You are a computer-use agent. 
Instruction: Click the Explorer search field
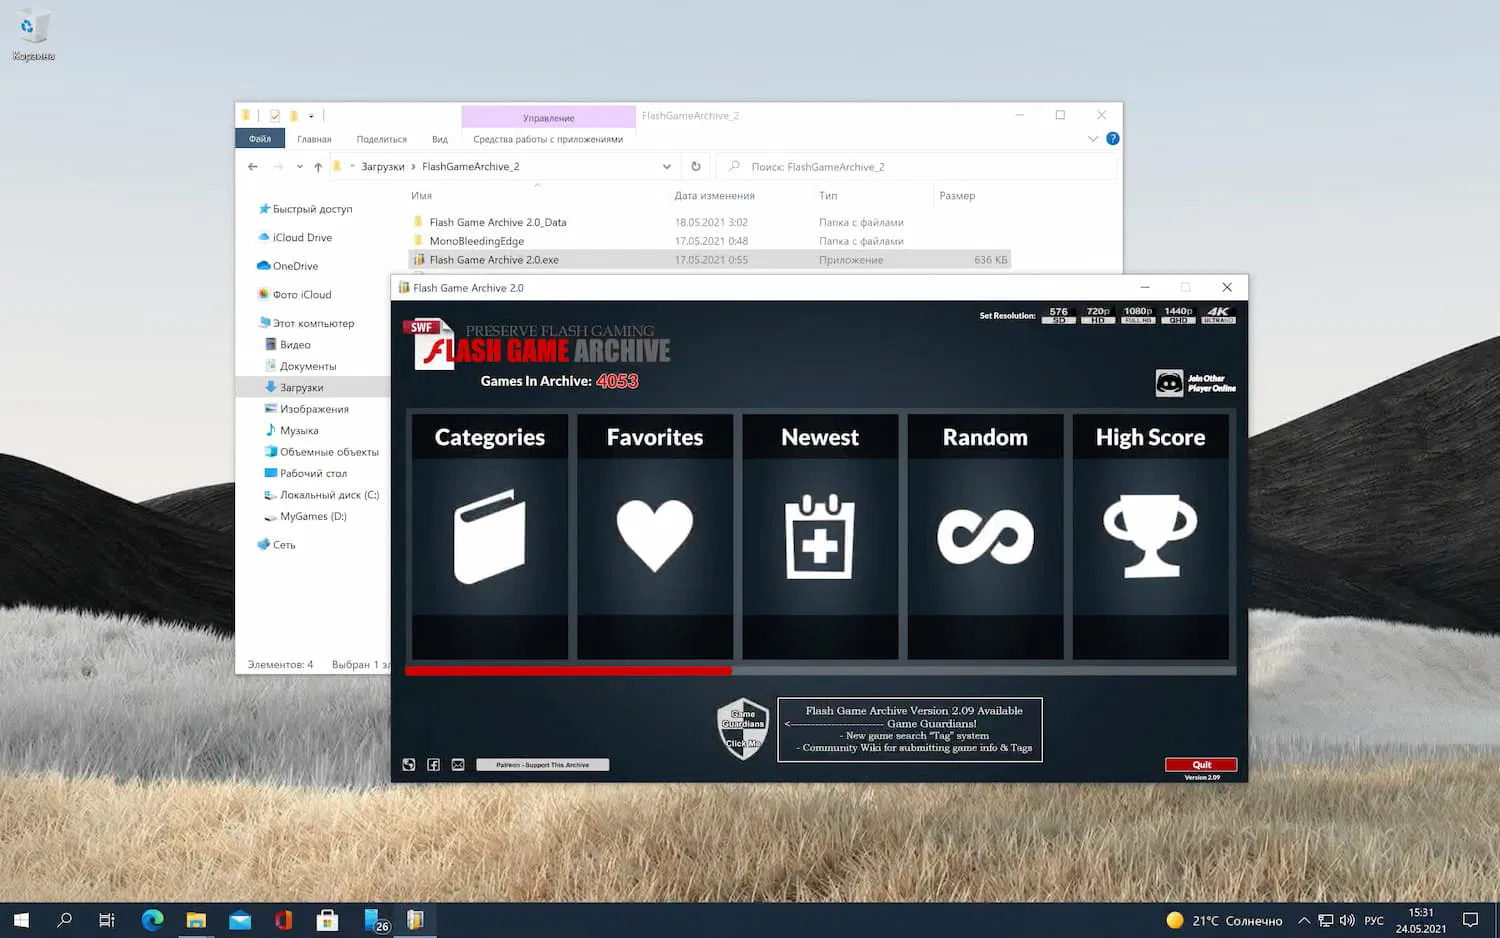click(916, 167)
